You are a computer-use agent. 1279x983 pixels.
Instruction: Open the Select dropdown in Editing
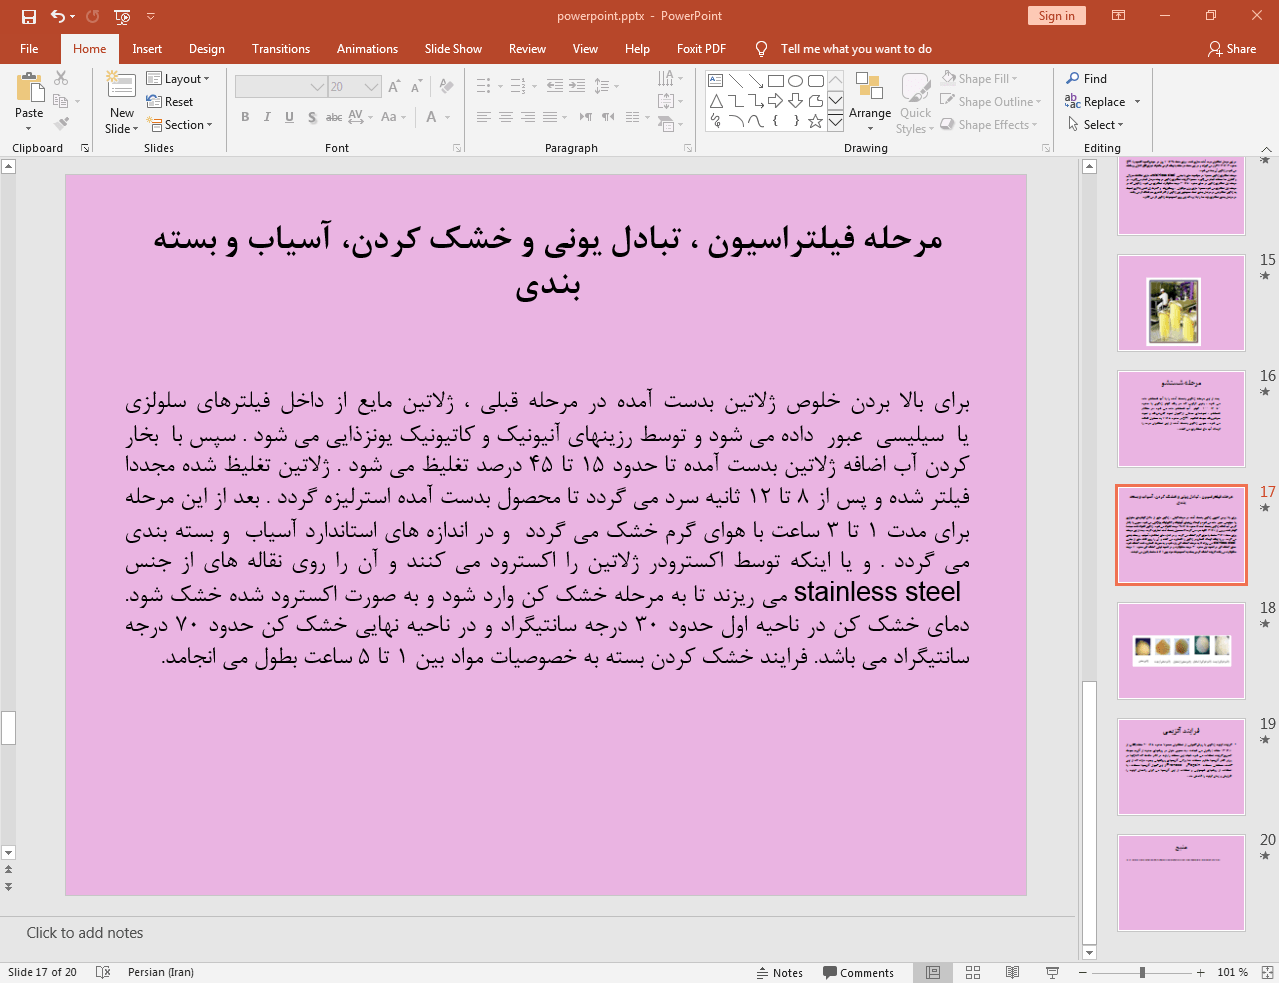click(x=1096, y=124)
